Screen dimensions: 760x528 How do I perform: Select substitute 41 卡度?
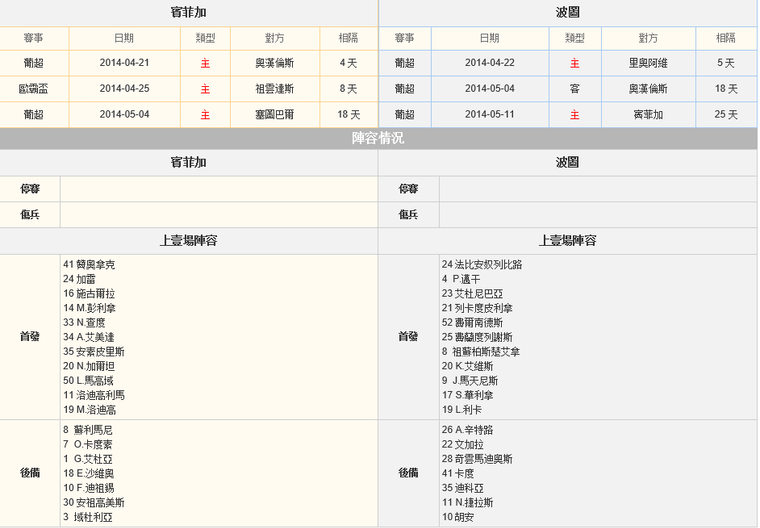[x=458, y=474]
